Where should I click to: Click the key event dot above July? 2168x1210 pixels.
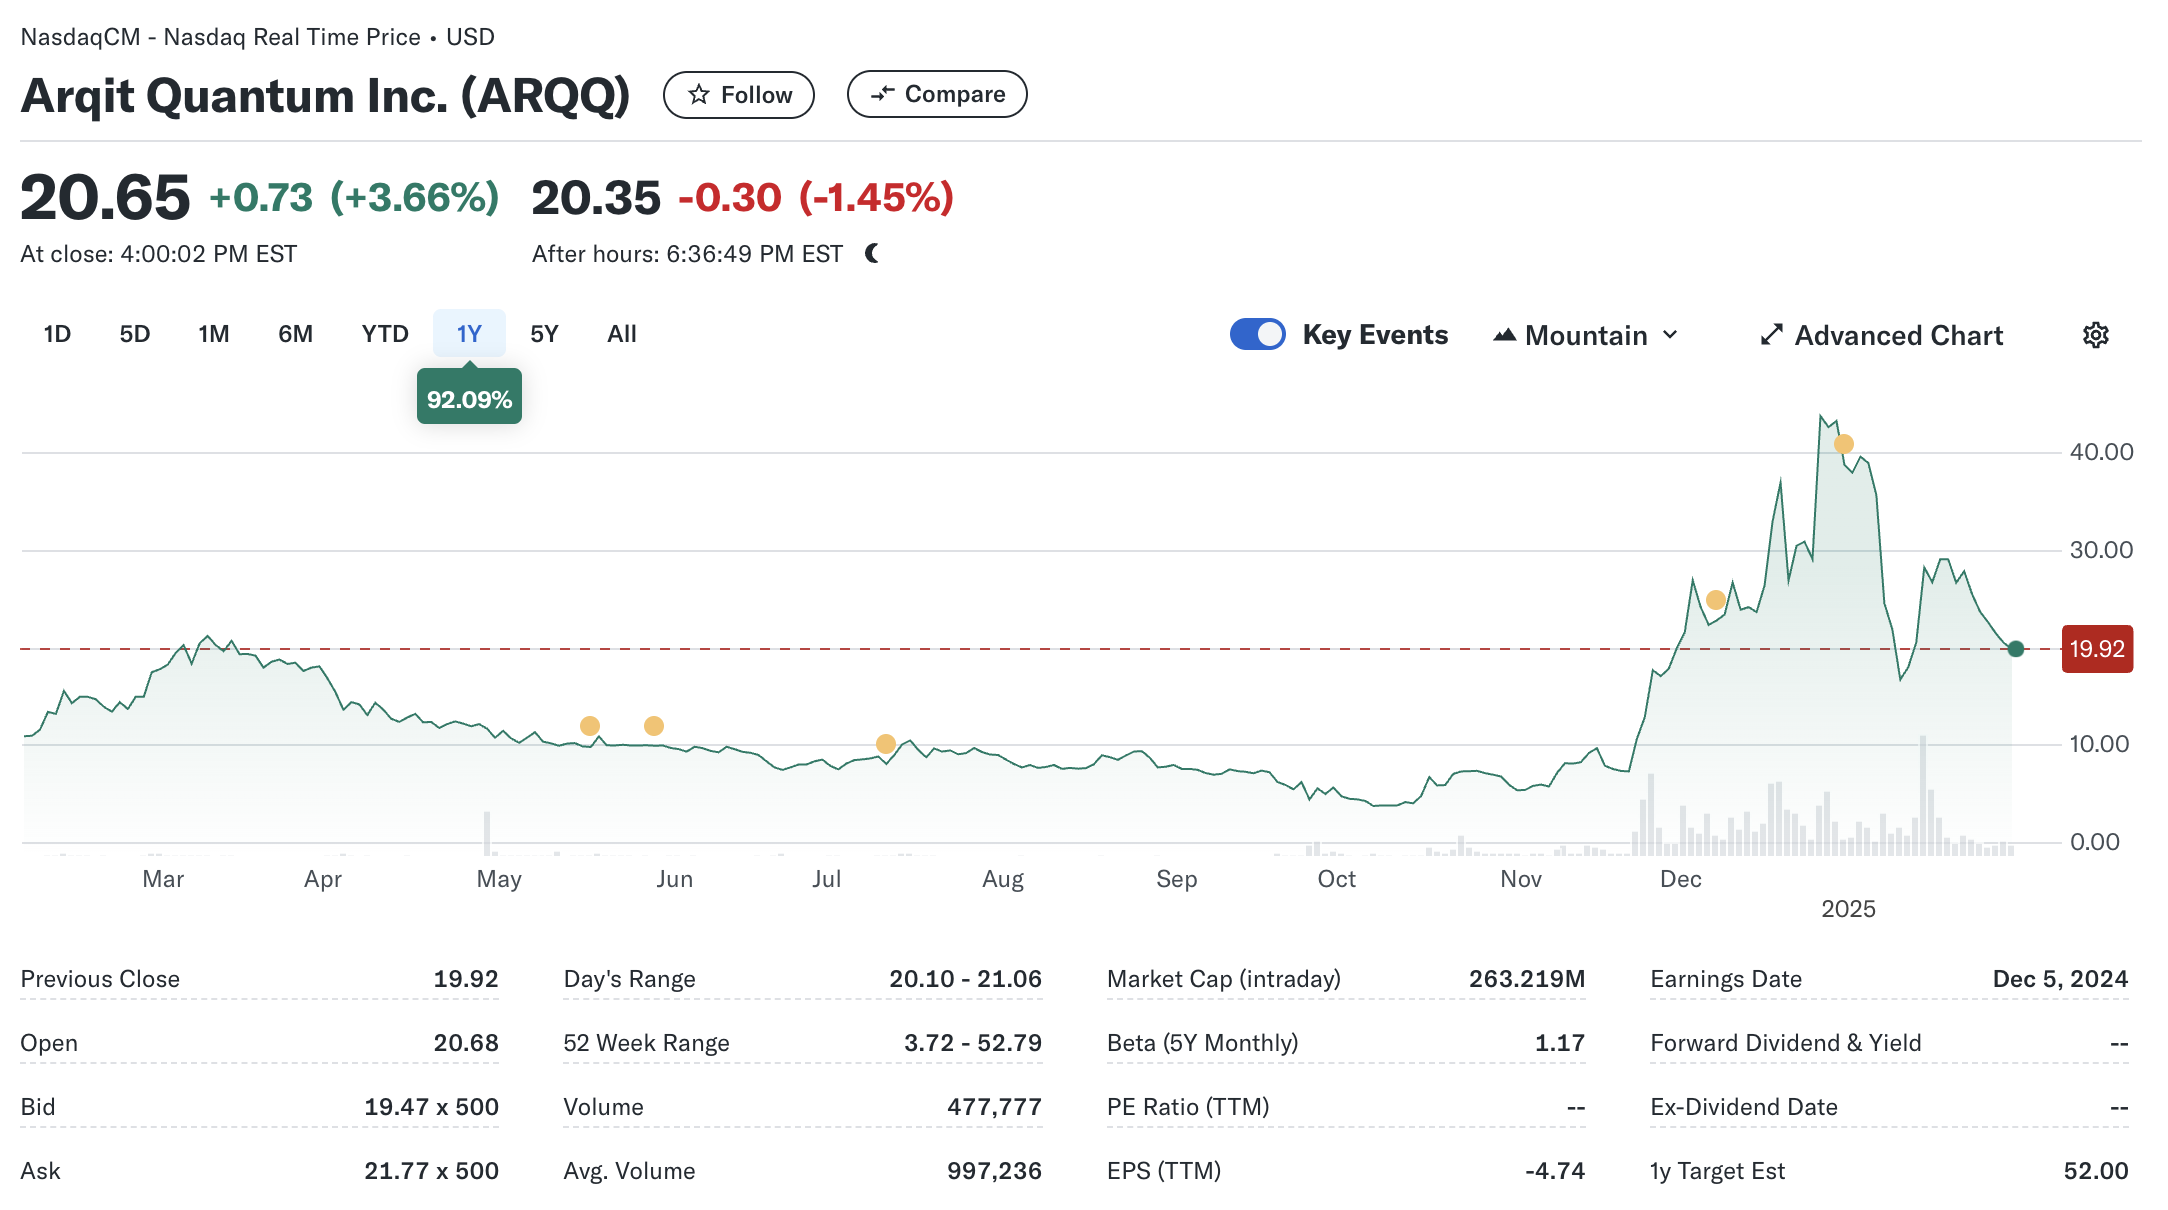[885, 744]
